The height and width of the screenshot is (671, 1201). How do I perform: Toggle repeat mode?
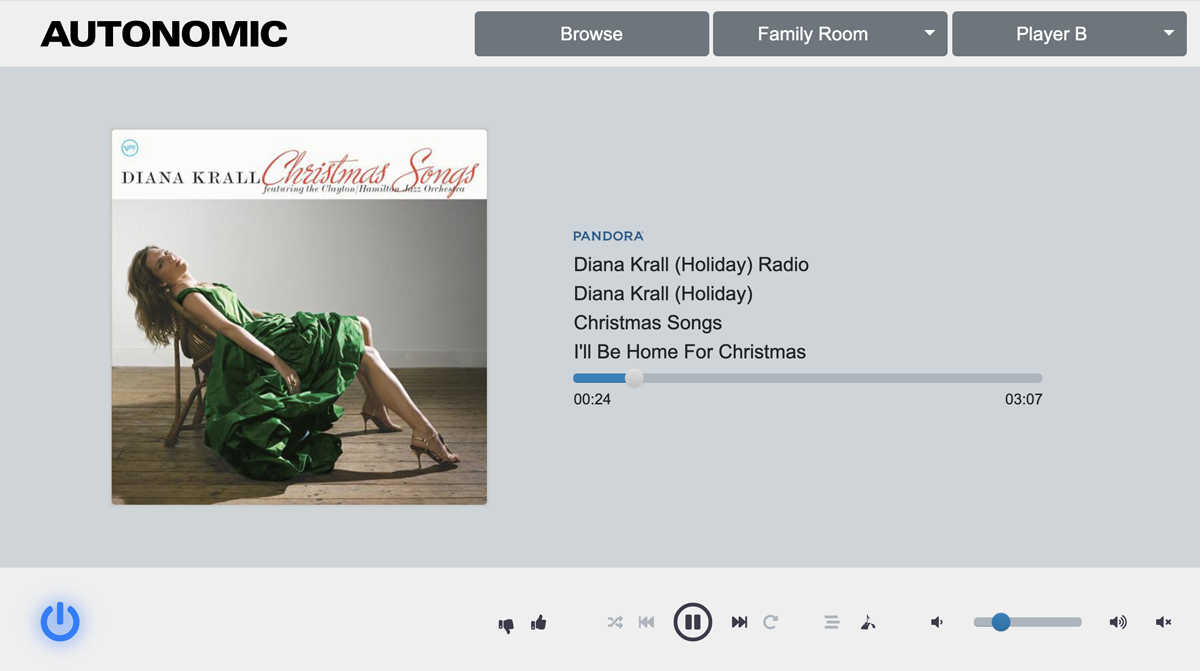(x=770, y=622)
